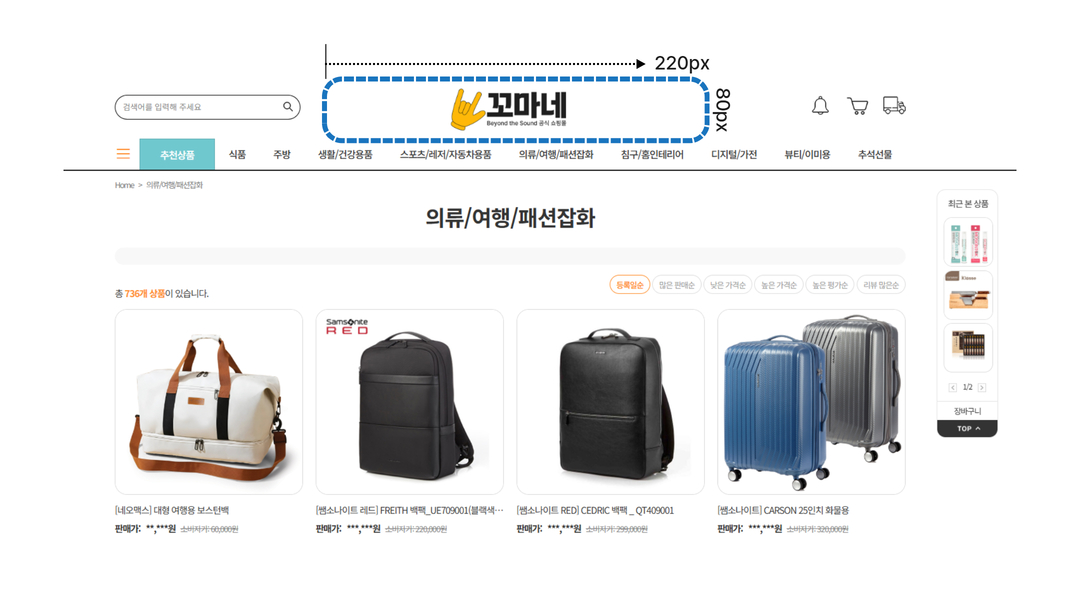Viewport: 1080px width, 608px height.
Task: Sort by 높은 가격순
Action: 779,285
